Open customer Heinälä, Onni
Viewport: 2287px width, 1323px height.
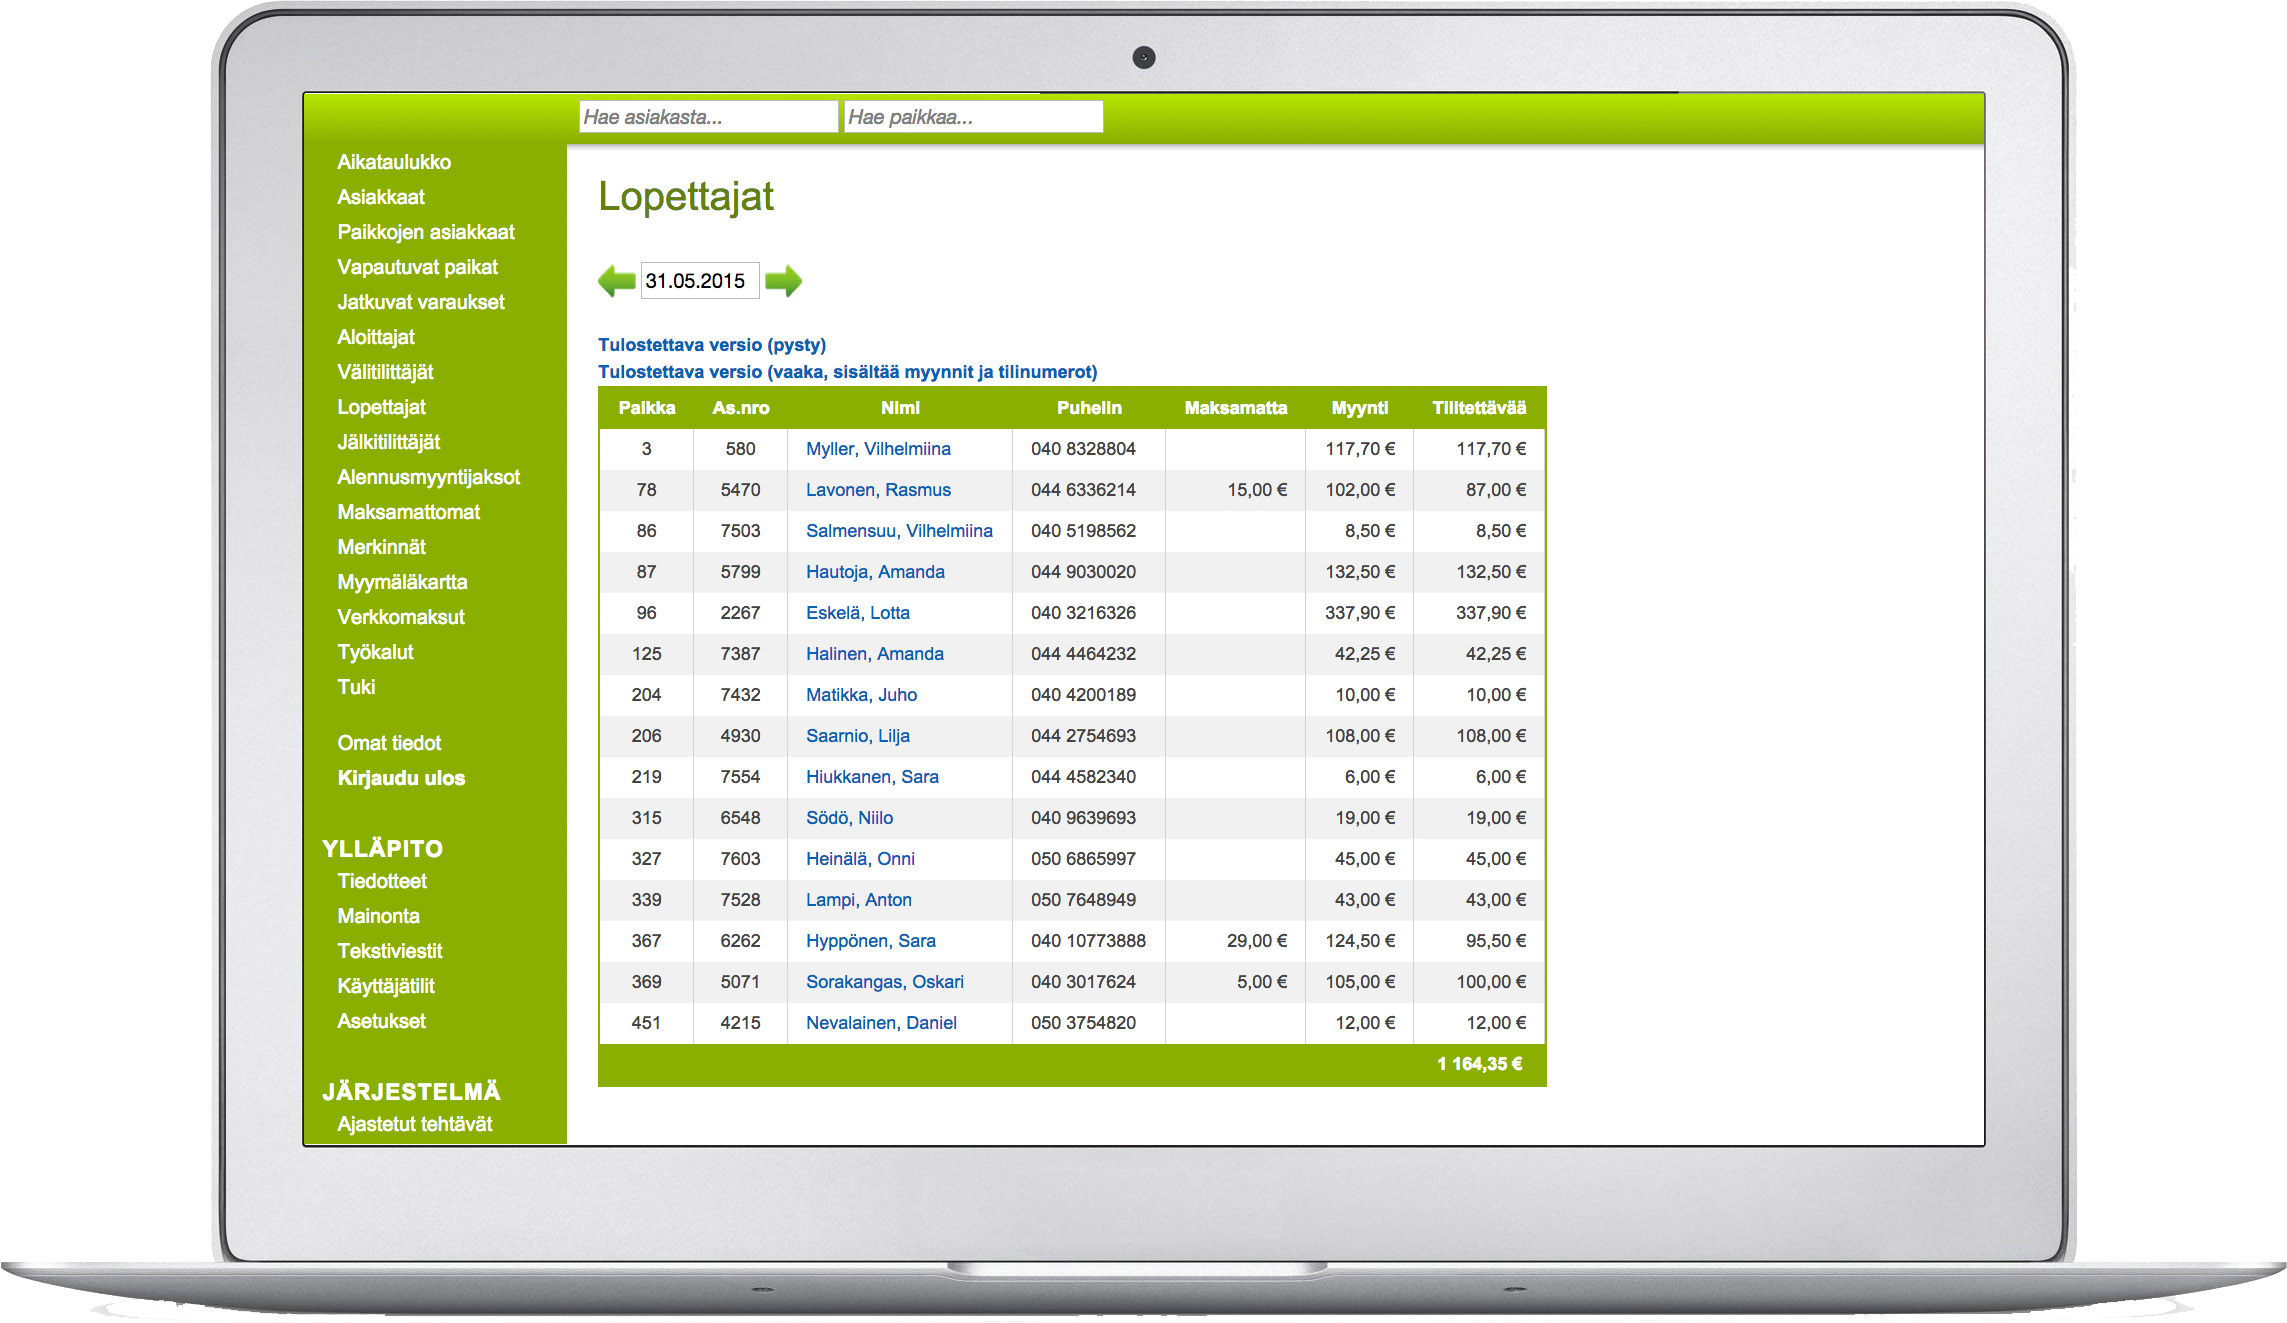point(860,859)
